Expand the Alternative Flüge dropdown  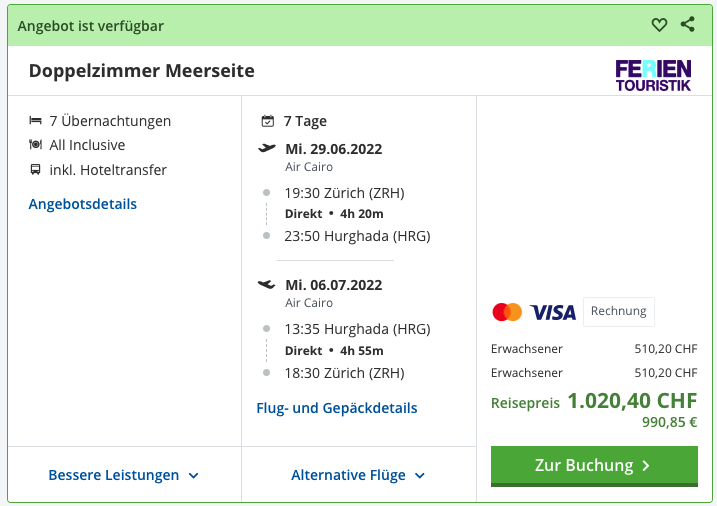pos(358,475)
